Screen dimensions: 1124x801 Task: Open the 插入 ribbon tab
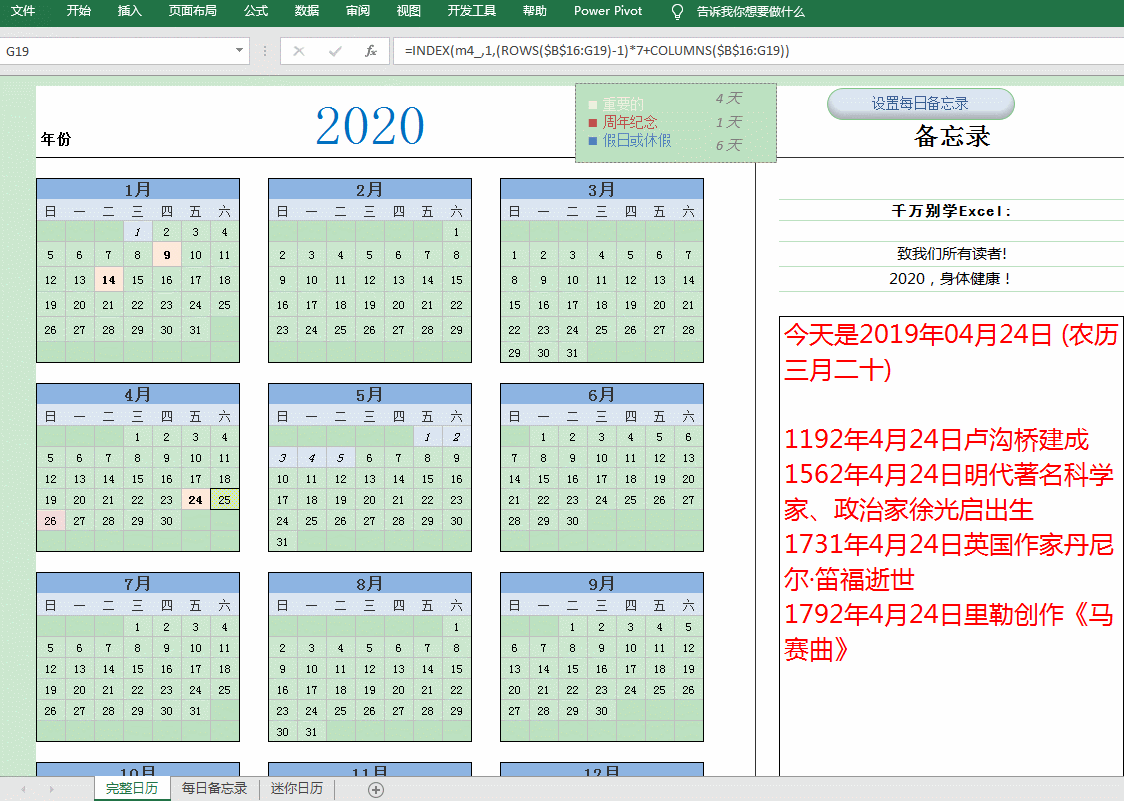coord(129,11)
